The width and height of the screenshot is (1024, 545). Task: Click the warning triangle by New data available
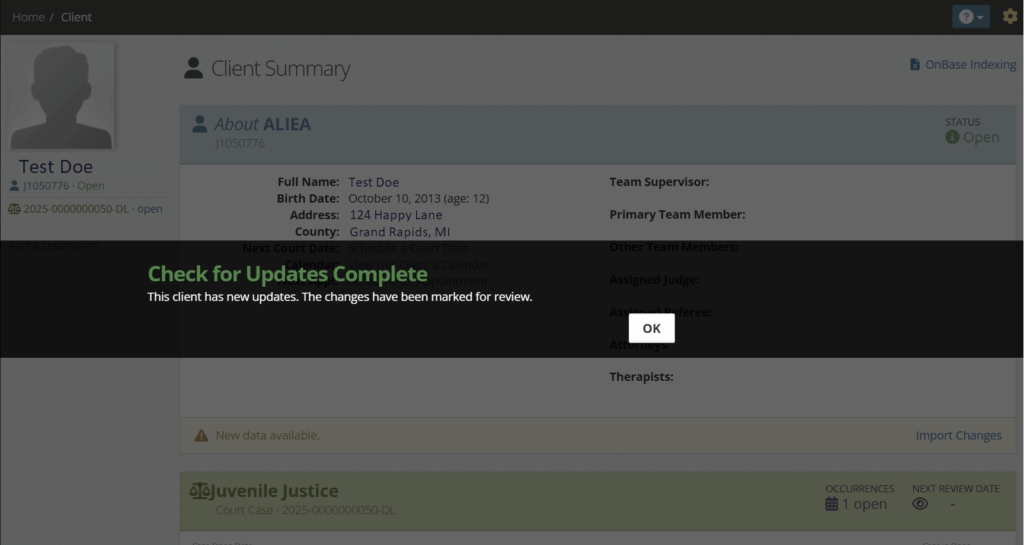[201, 436]
